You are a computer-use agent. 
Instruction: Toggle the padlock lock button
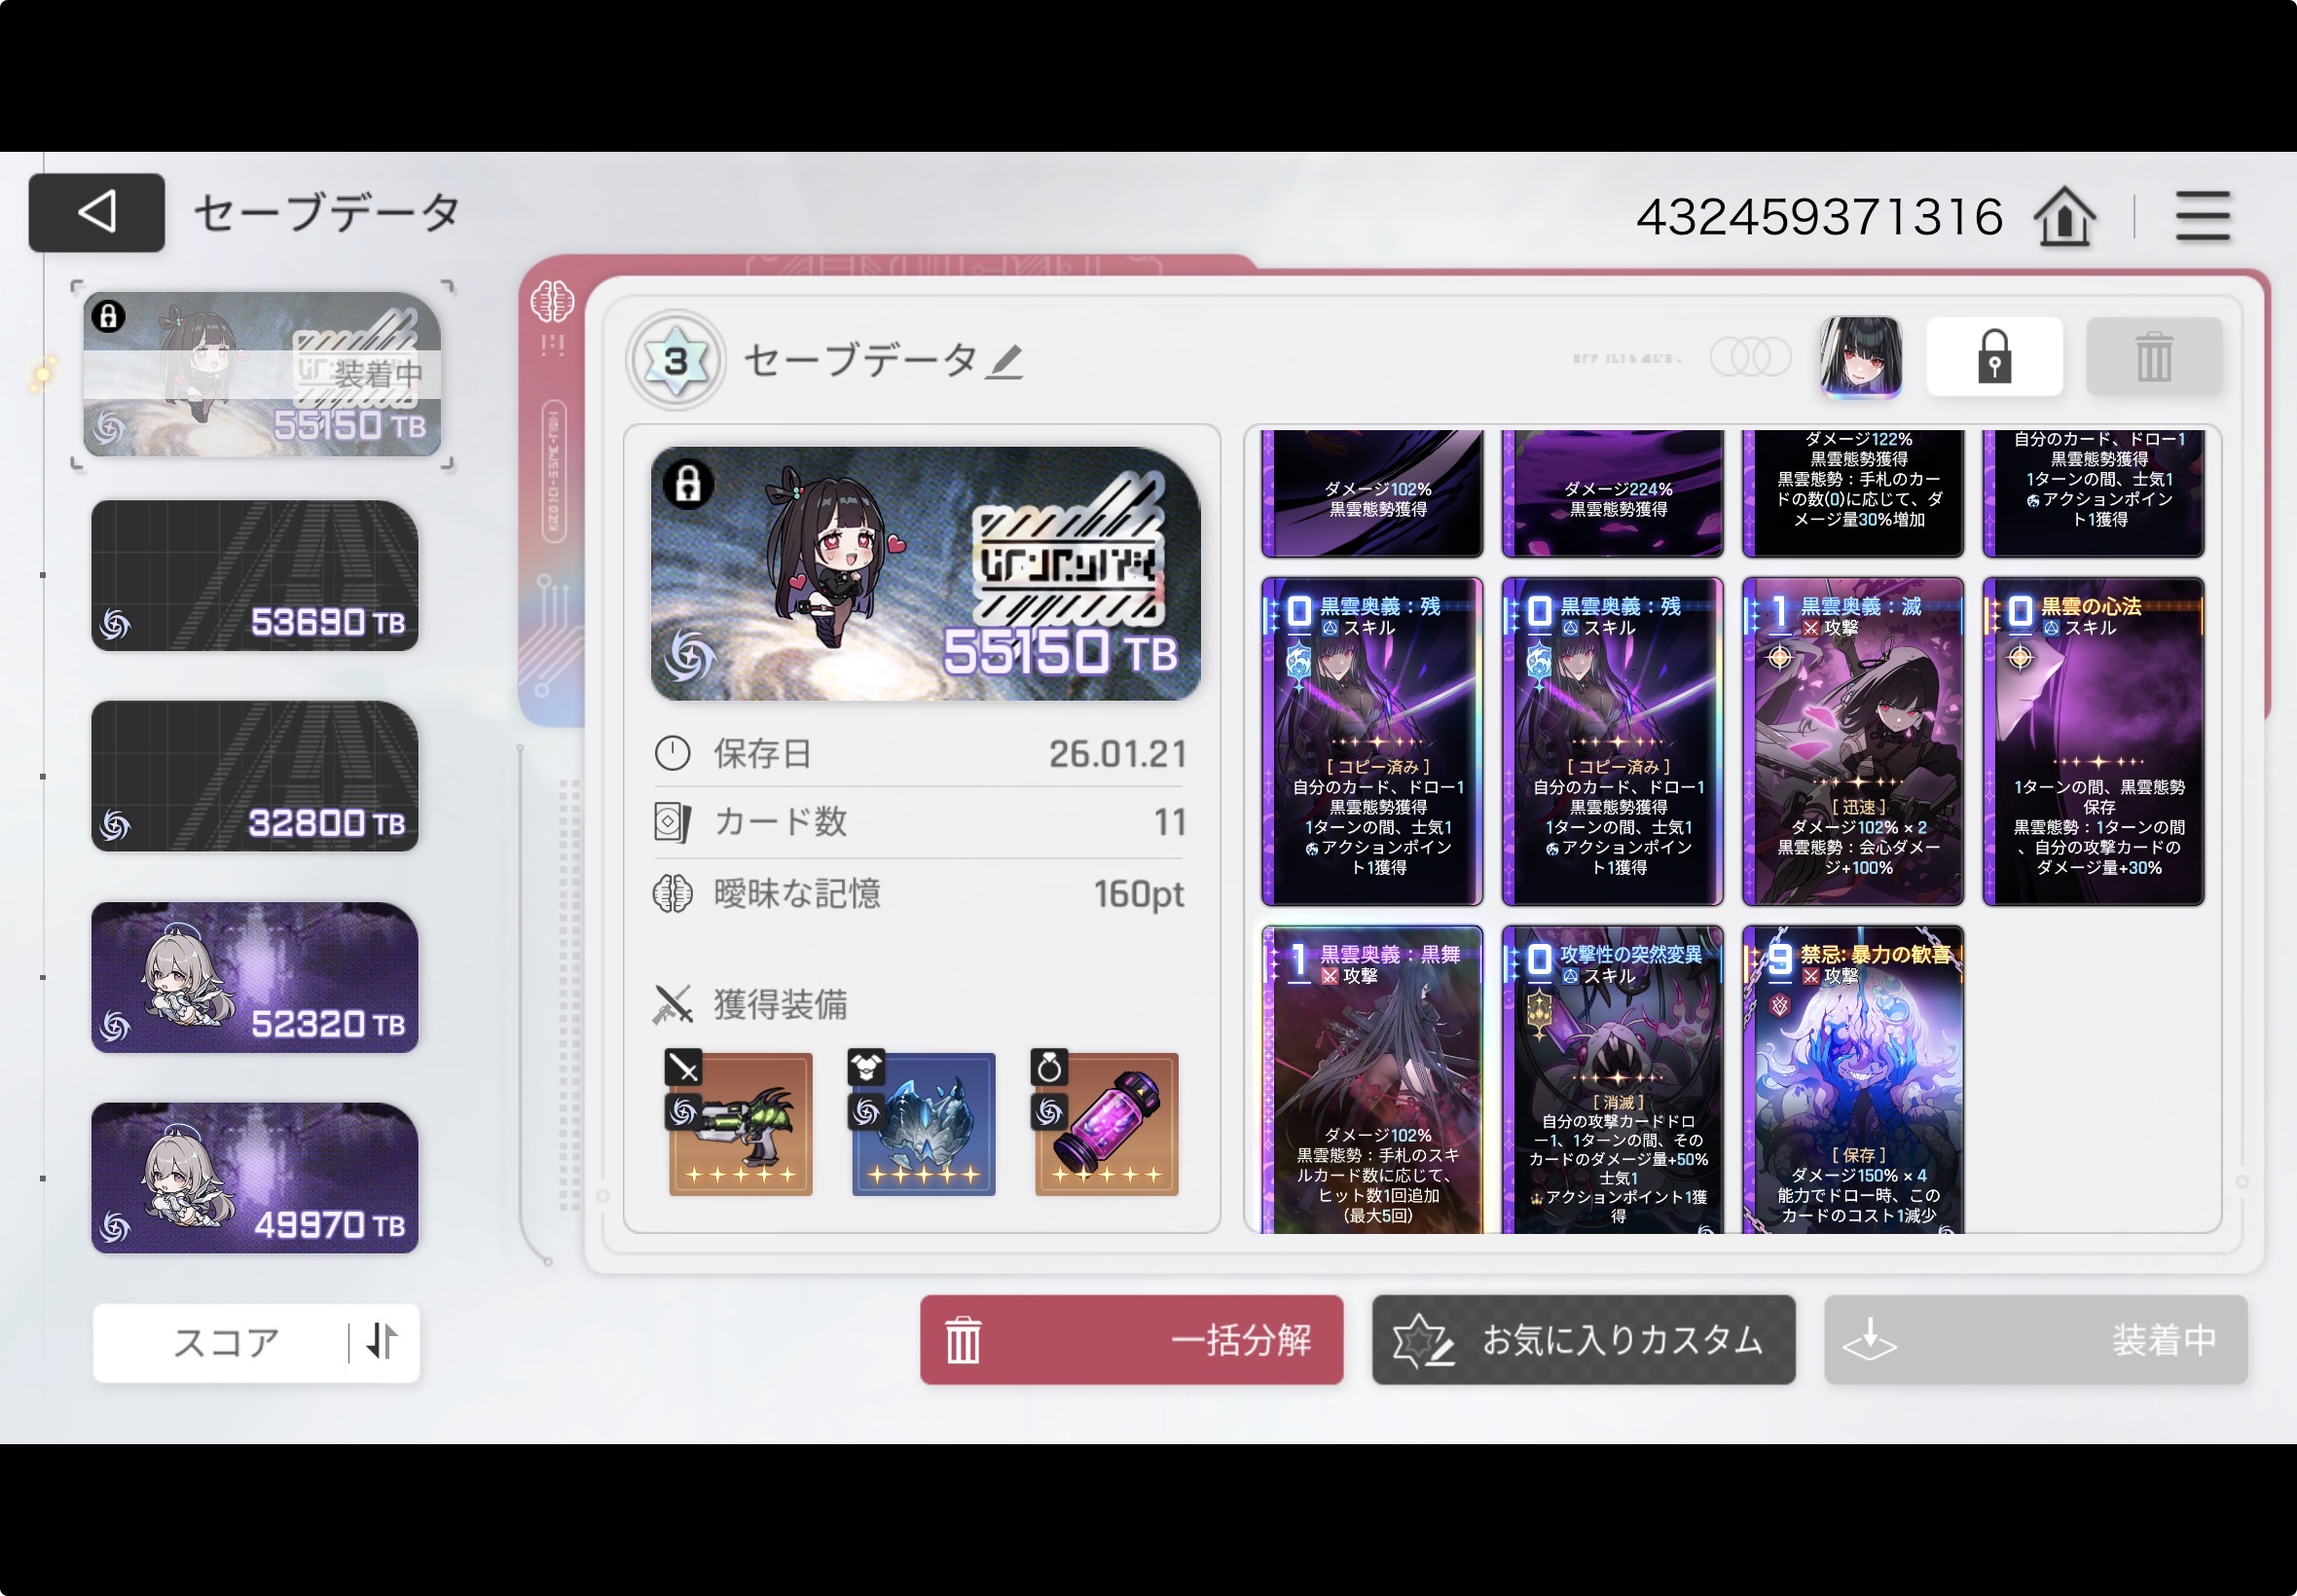1994,357
